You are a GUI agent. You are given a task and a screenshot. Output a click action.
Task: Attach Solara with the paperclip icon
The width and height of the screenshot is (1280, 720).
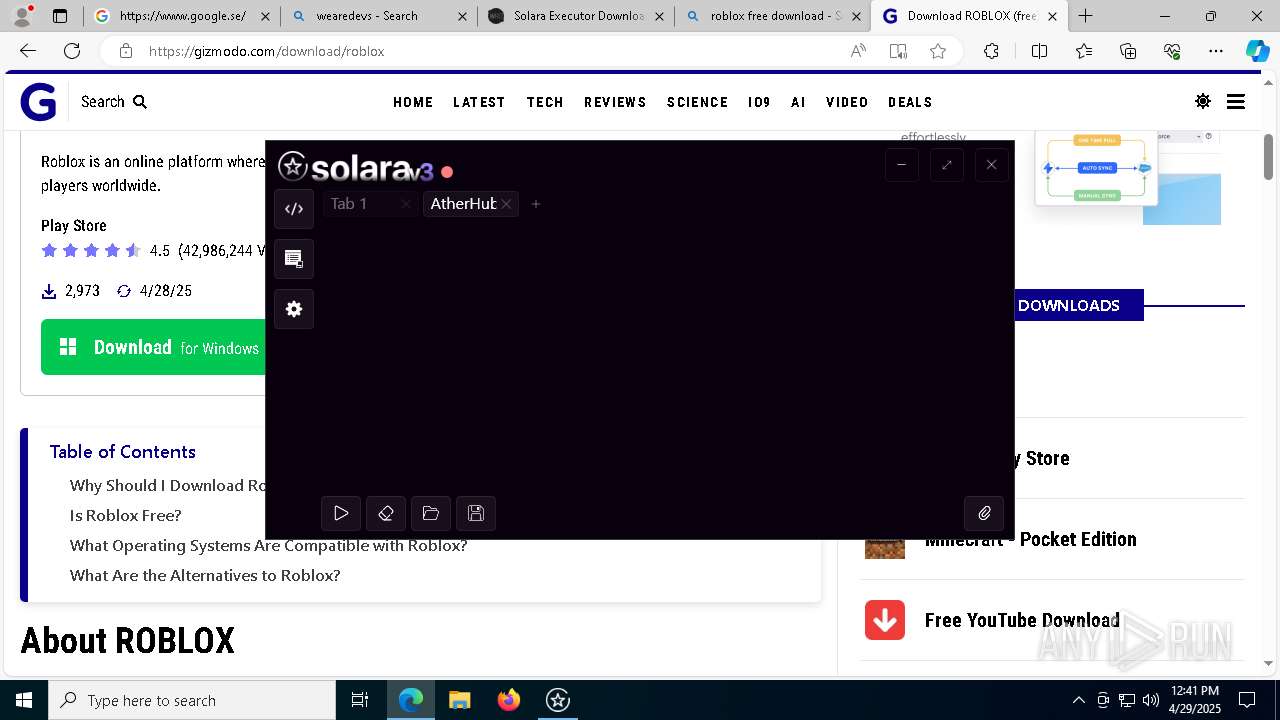point(984,513)
